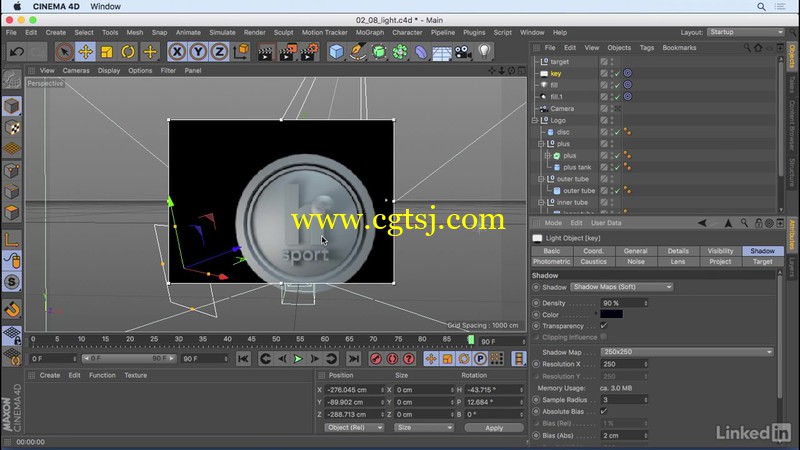This screenshot has height=450, width=800.
Task: Activate the Scale tool
Action: pos(107,52)
